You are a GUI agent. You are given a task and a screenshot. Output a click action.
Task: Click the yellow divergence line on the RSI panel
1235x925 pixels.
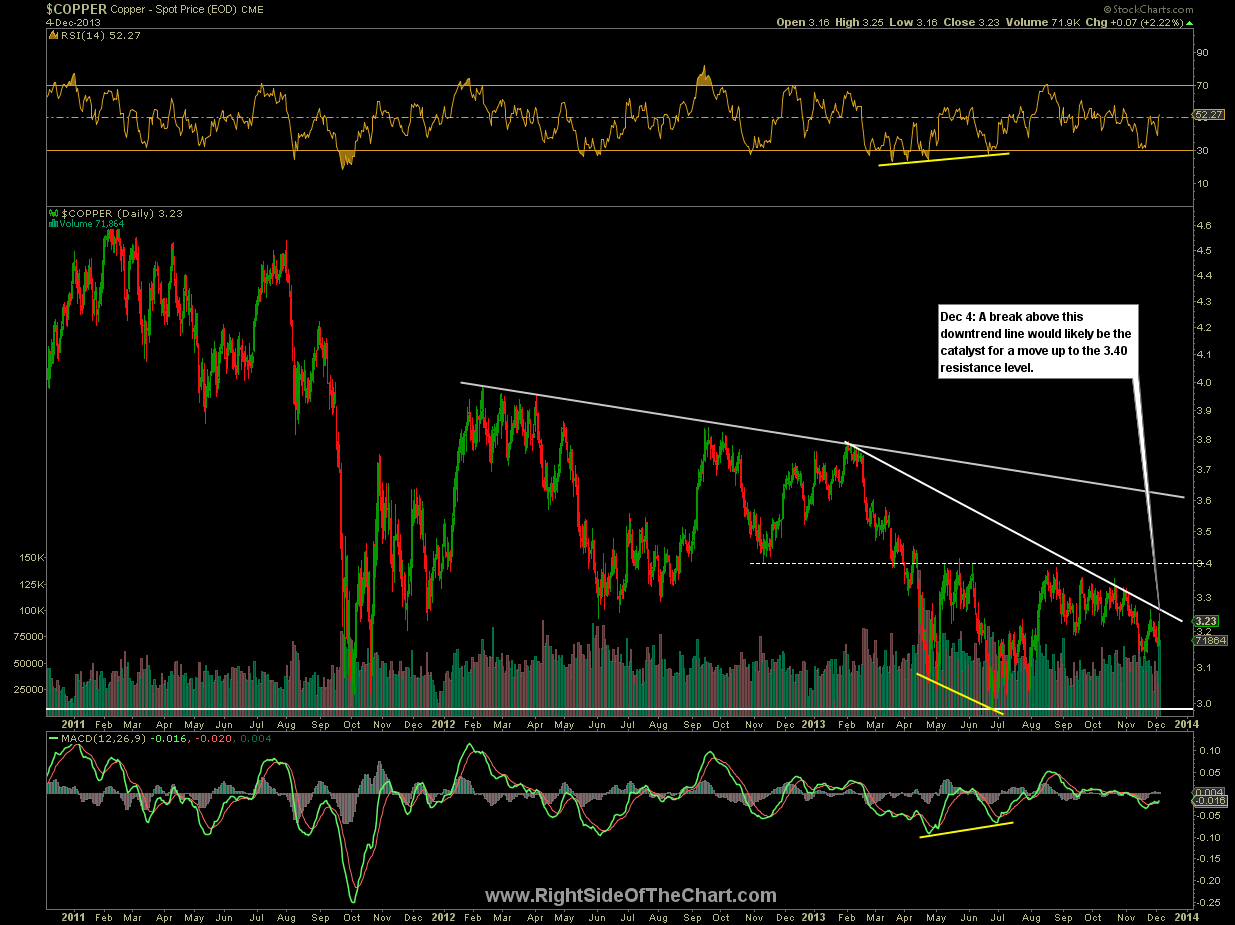tap(944, 159)
